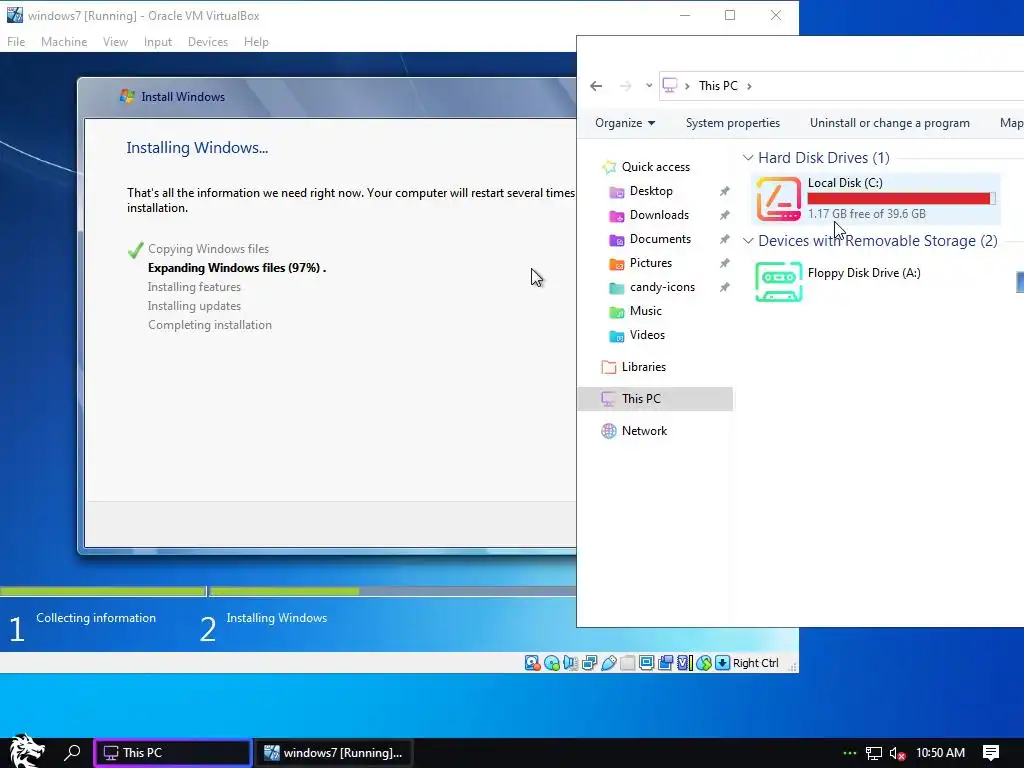The height and width of the screenshot is (768, 1024).
Task: Collapse the Hard Disk Drives group
Action: pos(748,157)
